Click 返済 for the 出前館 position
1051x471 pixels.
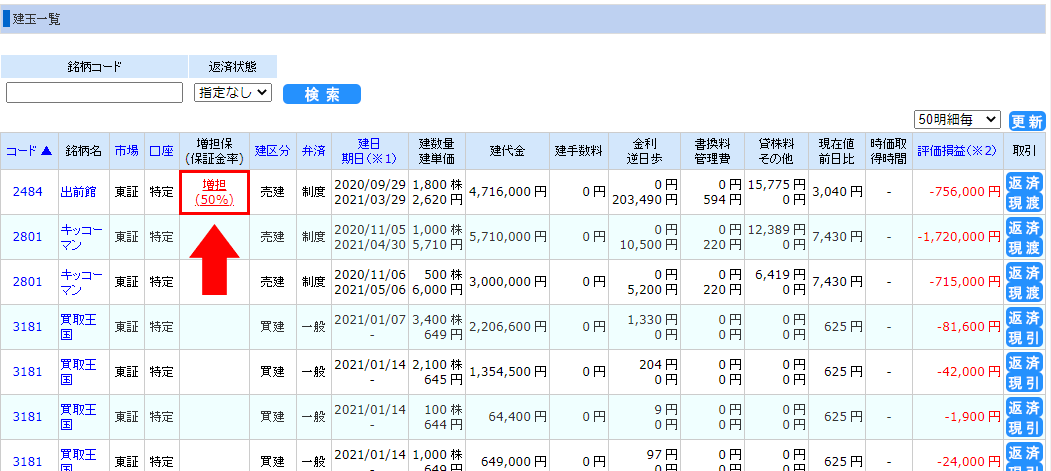click(x=1026, y=181)
